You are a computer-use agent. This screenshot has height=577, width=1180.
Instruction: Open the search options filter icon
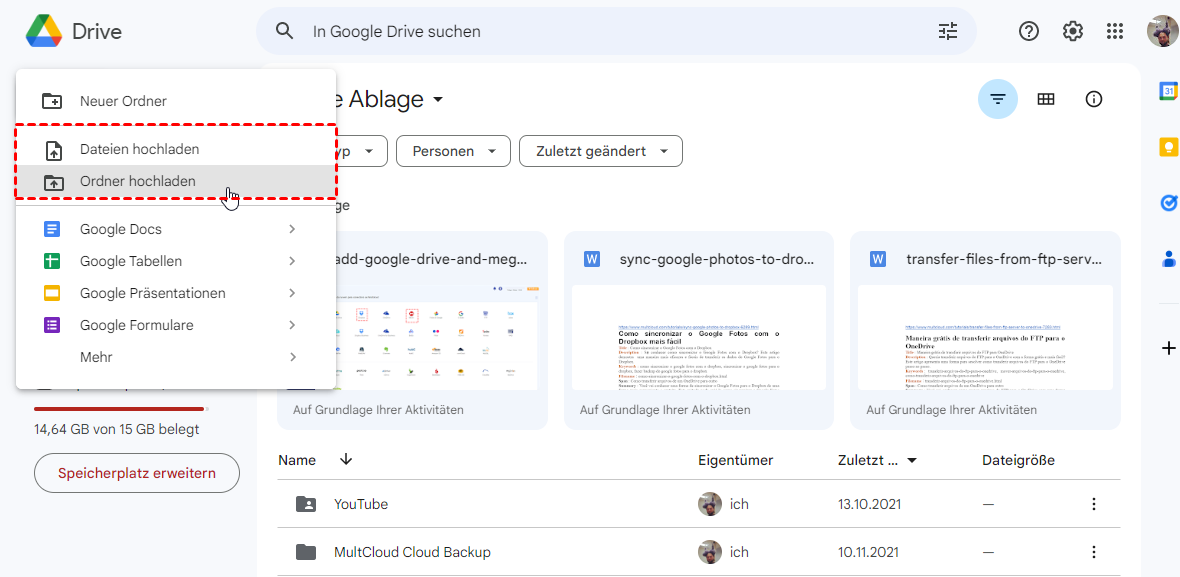click(947, 31)
